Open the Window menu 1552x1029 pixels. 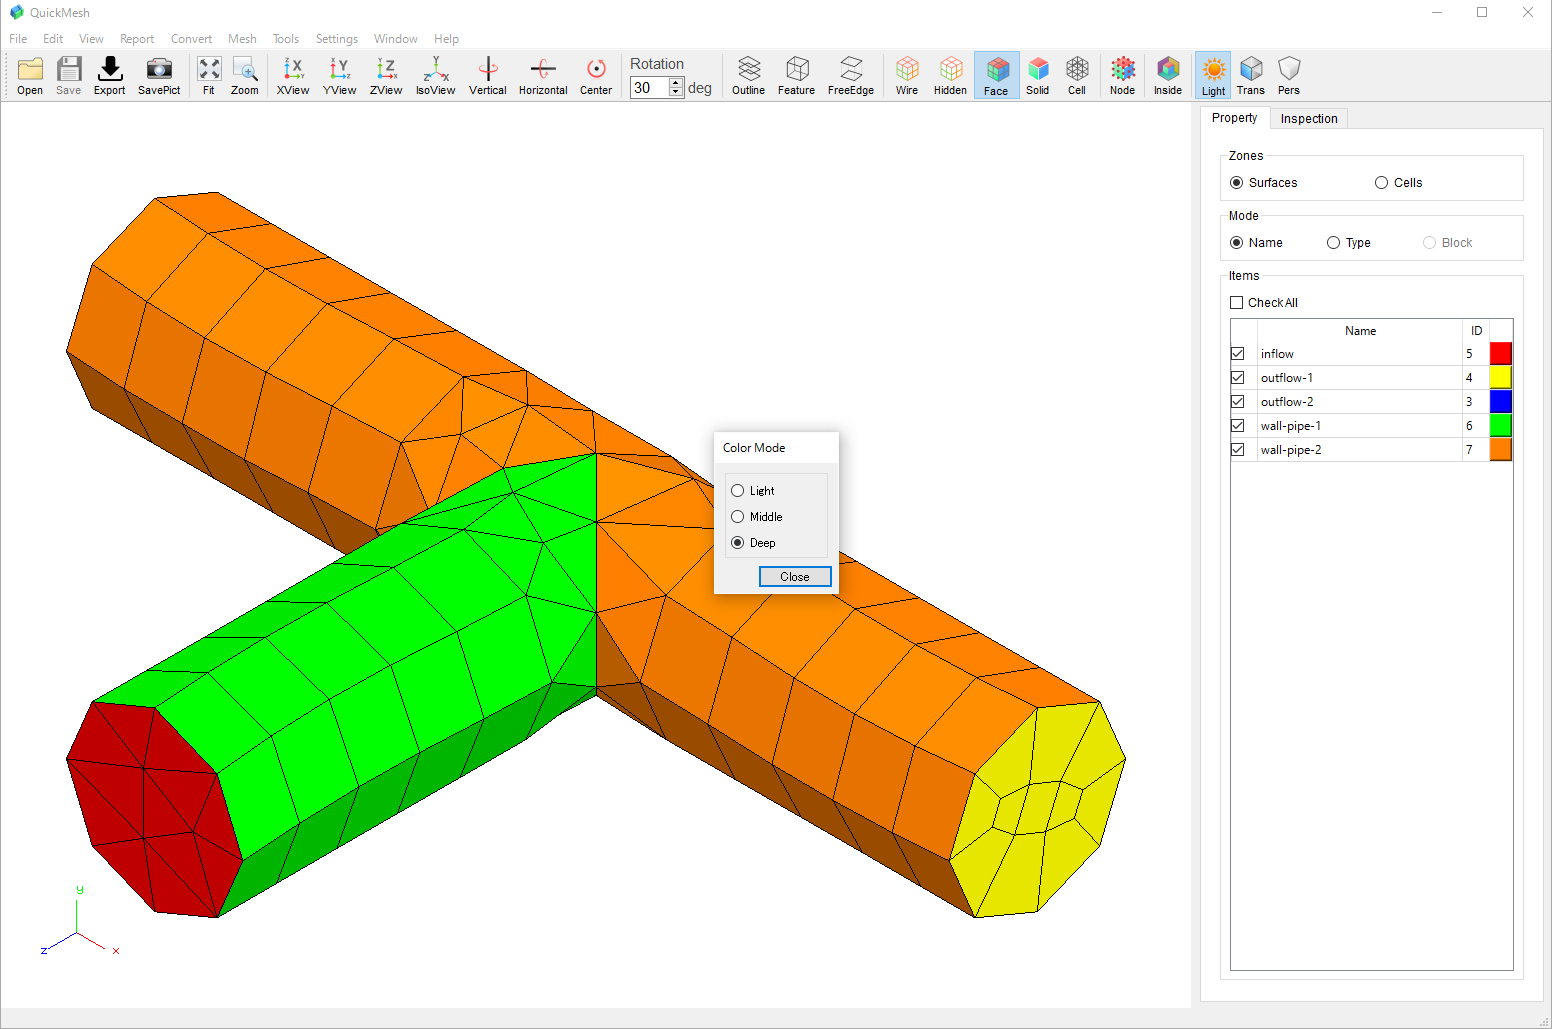[x=396, y=39]
